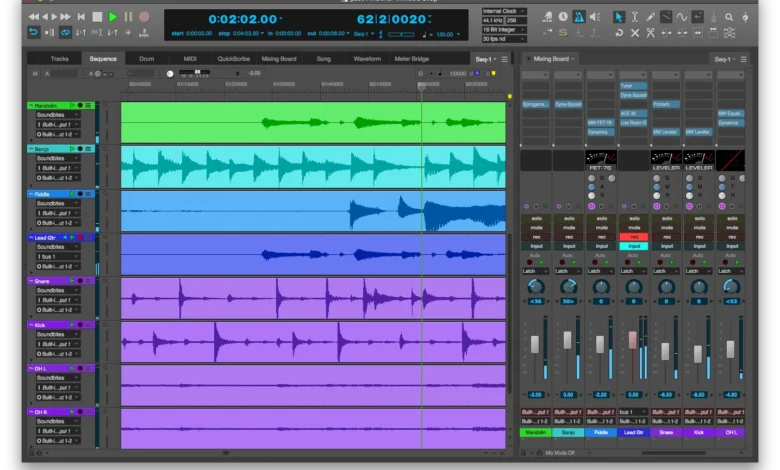Select the Scissors tool

(650, 33)
